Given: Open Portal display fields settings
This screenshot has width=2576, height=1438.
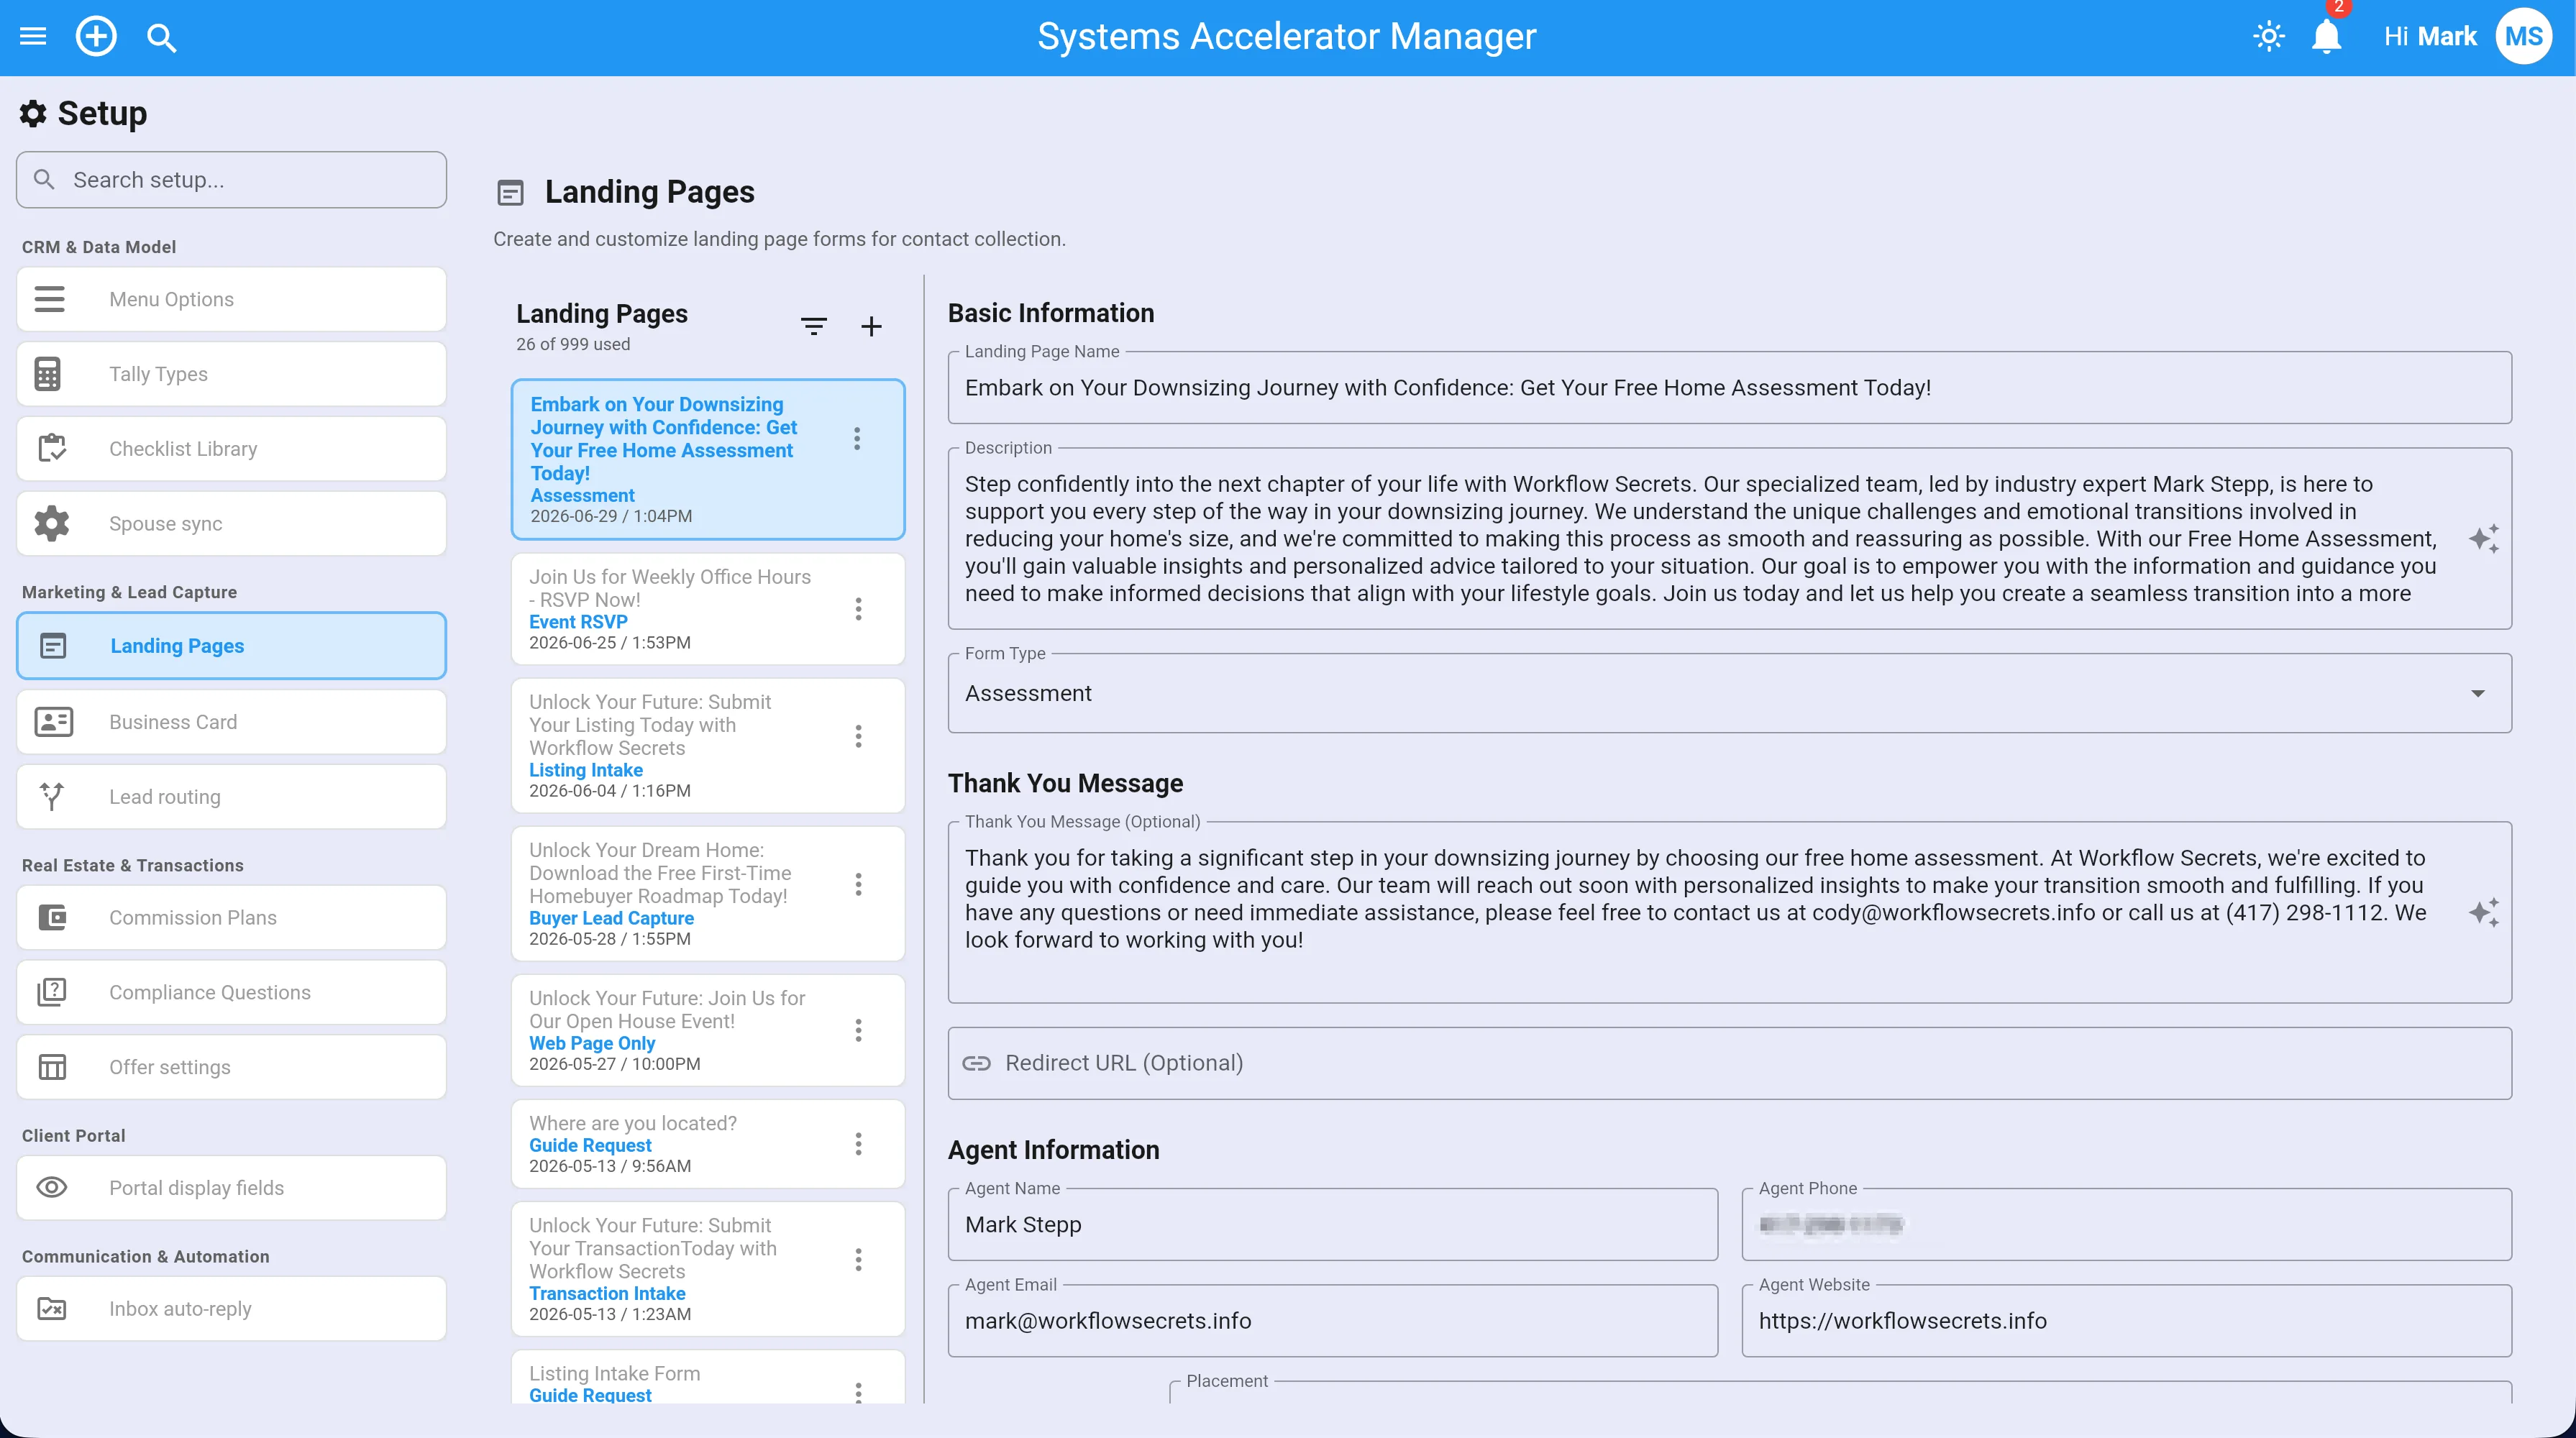Looking at the screenshot, I should 231,1187.
